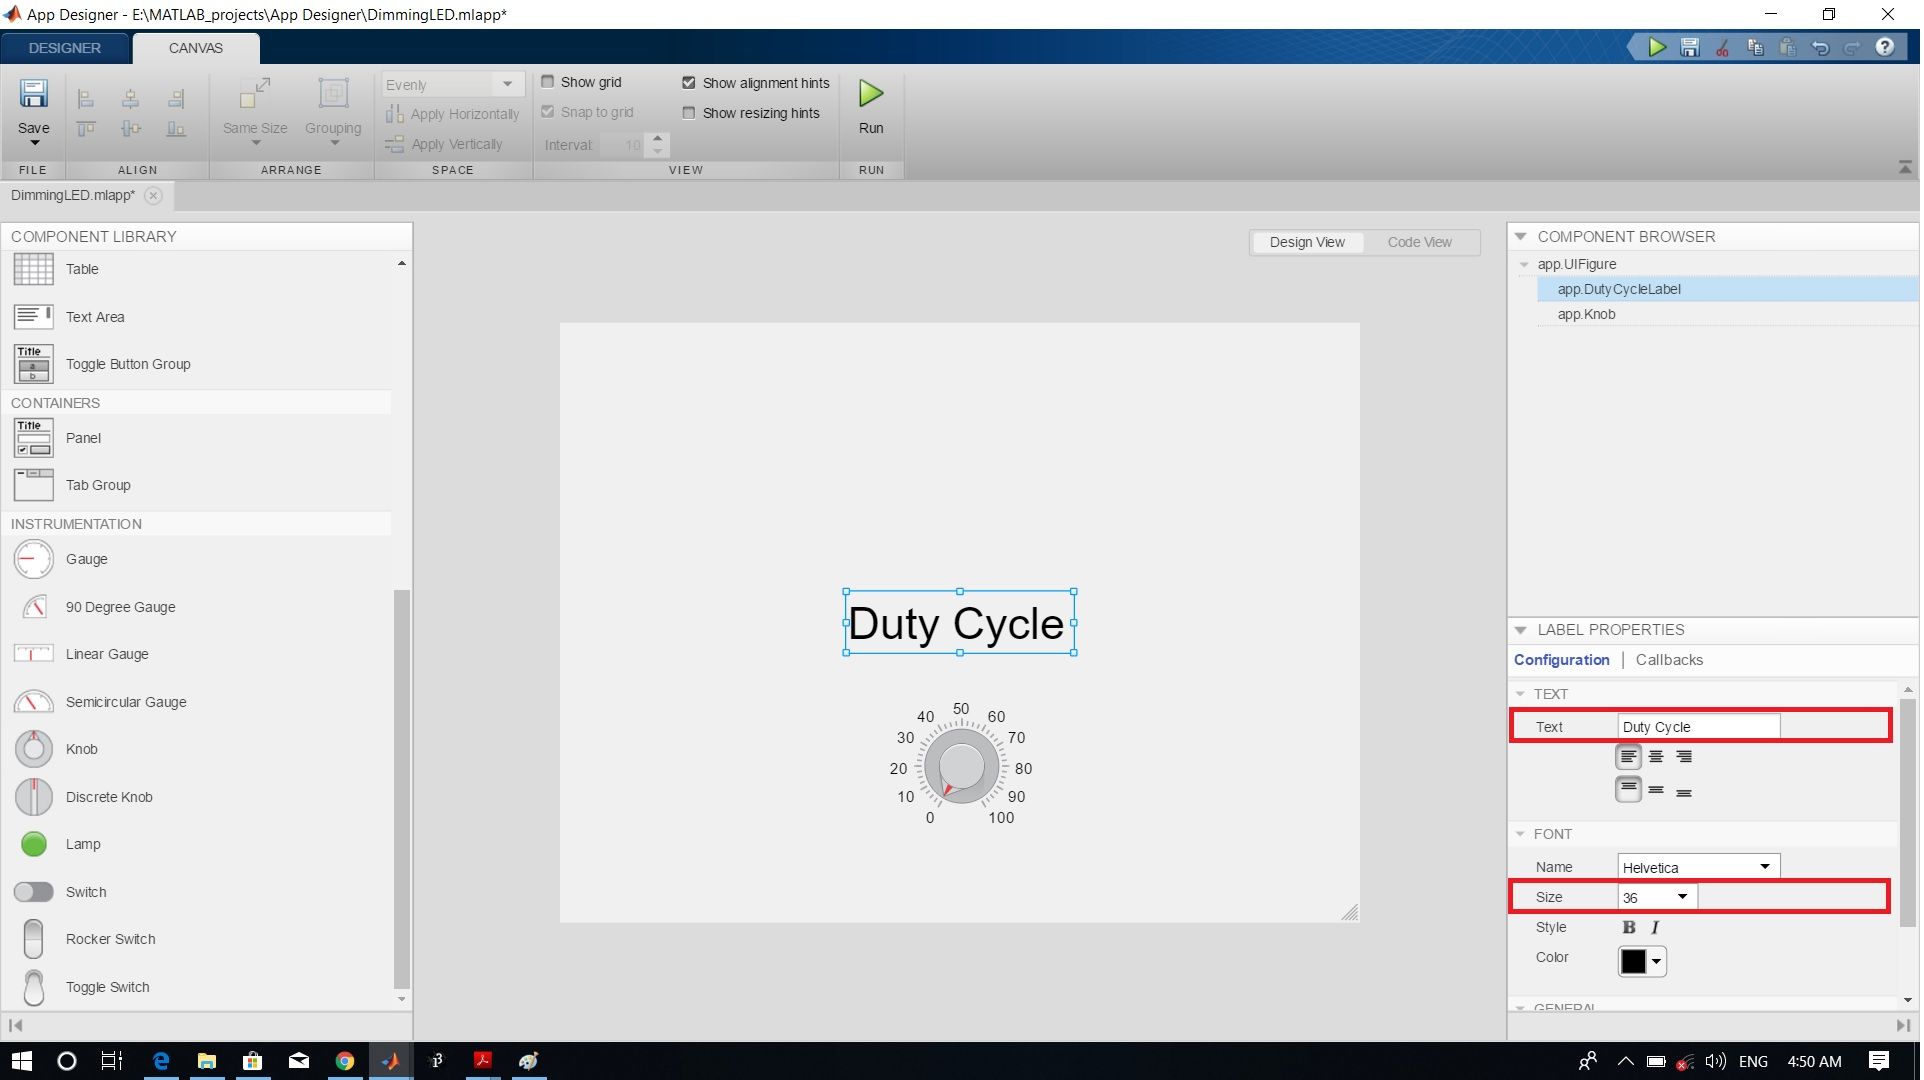Select the Gauge component

85,559
